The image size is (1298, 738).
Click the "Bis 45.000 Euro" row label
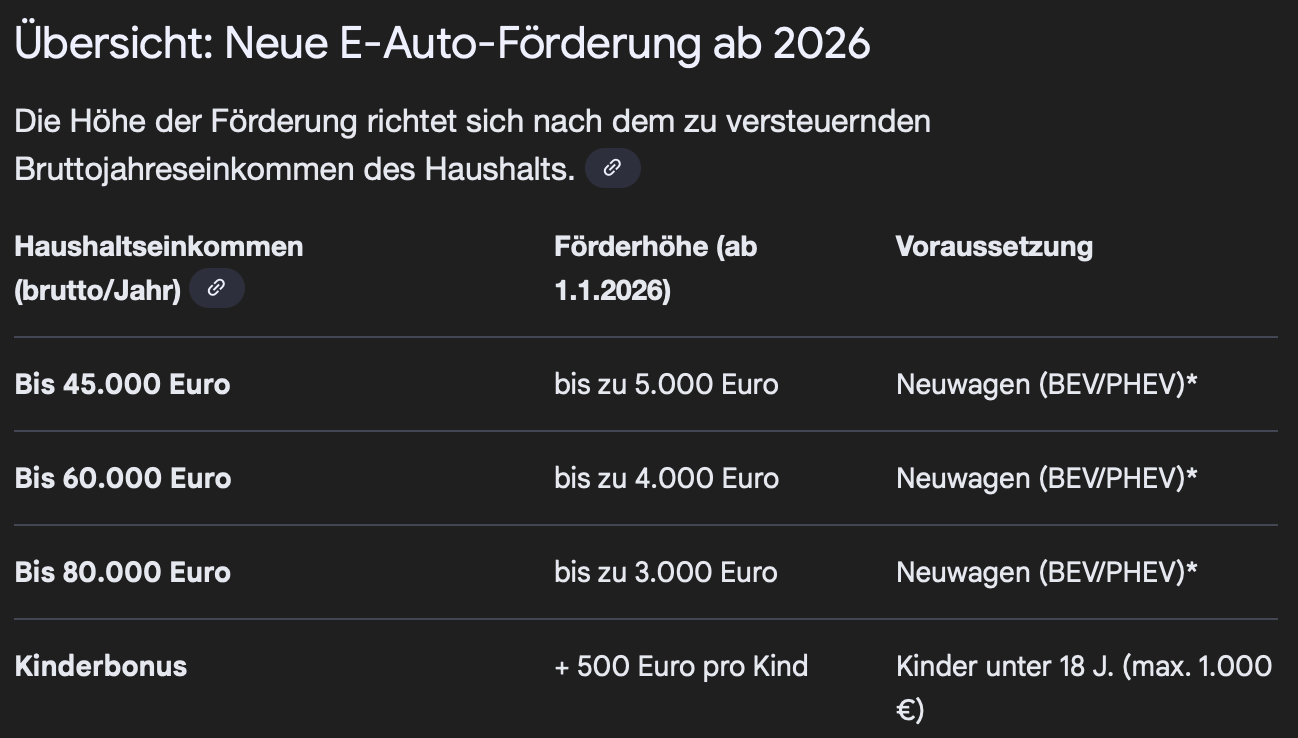point(122,384)
